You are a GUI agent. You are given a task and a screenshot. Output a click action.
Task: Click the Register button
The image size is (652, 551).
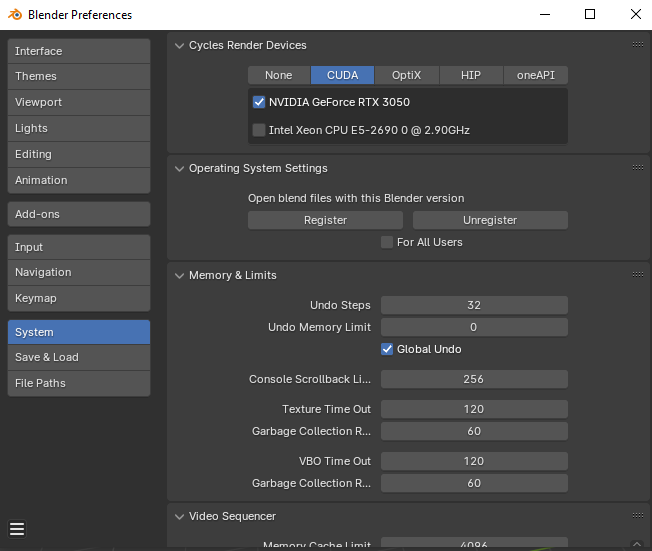[325, 220]
